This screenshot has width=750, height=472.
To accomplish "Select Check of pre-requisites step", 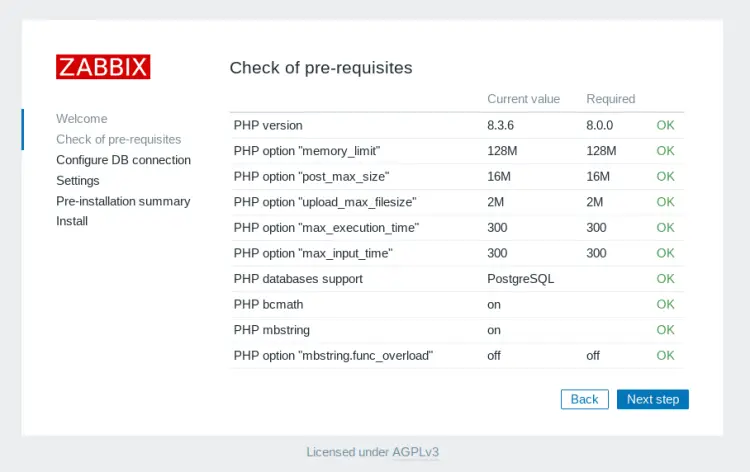I will [119, 139].
